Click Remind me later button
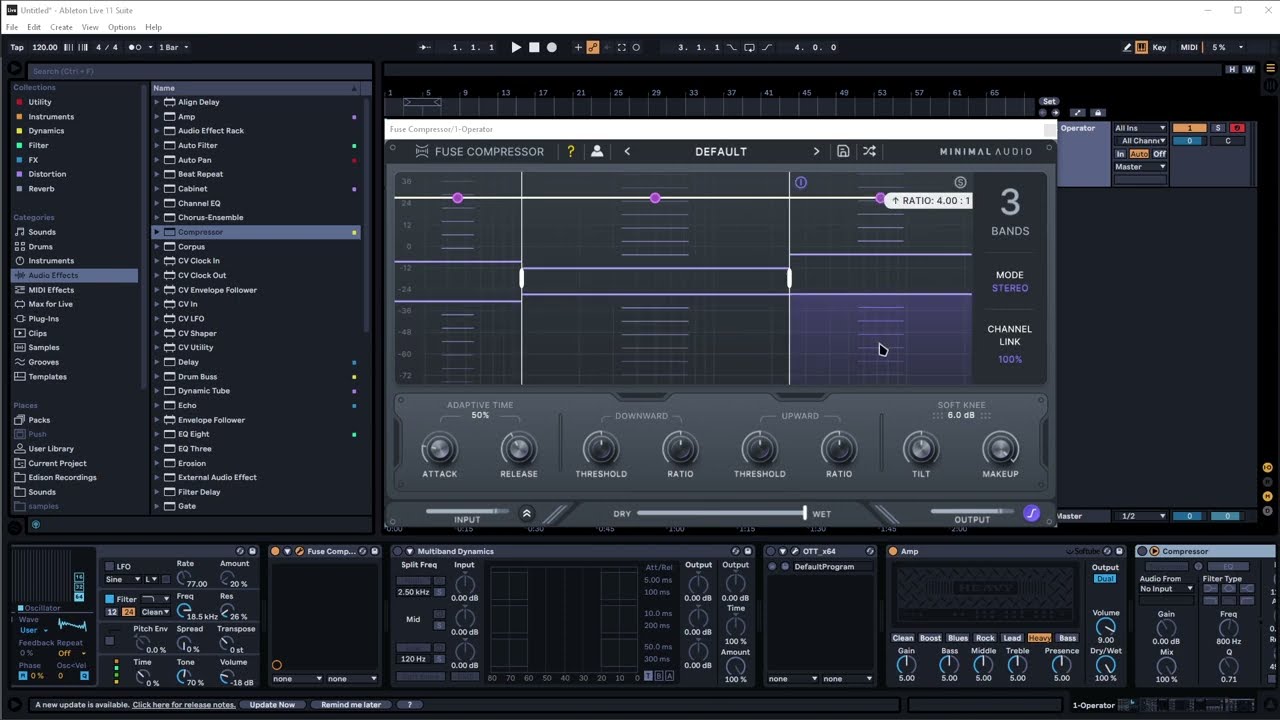 pos(351,705)
